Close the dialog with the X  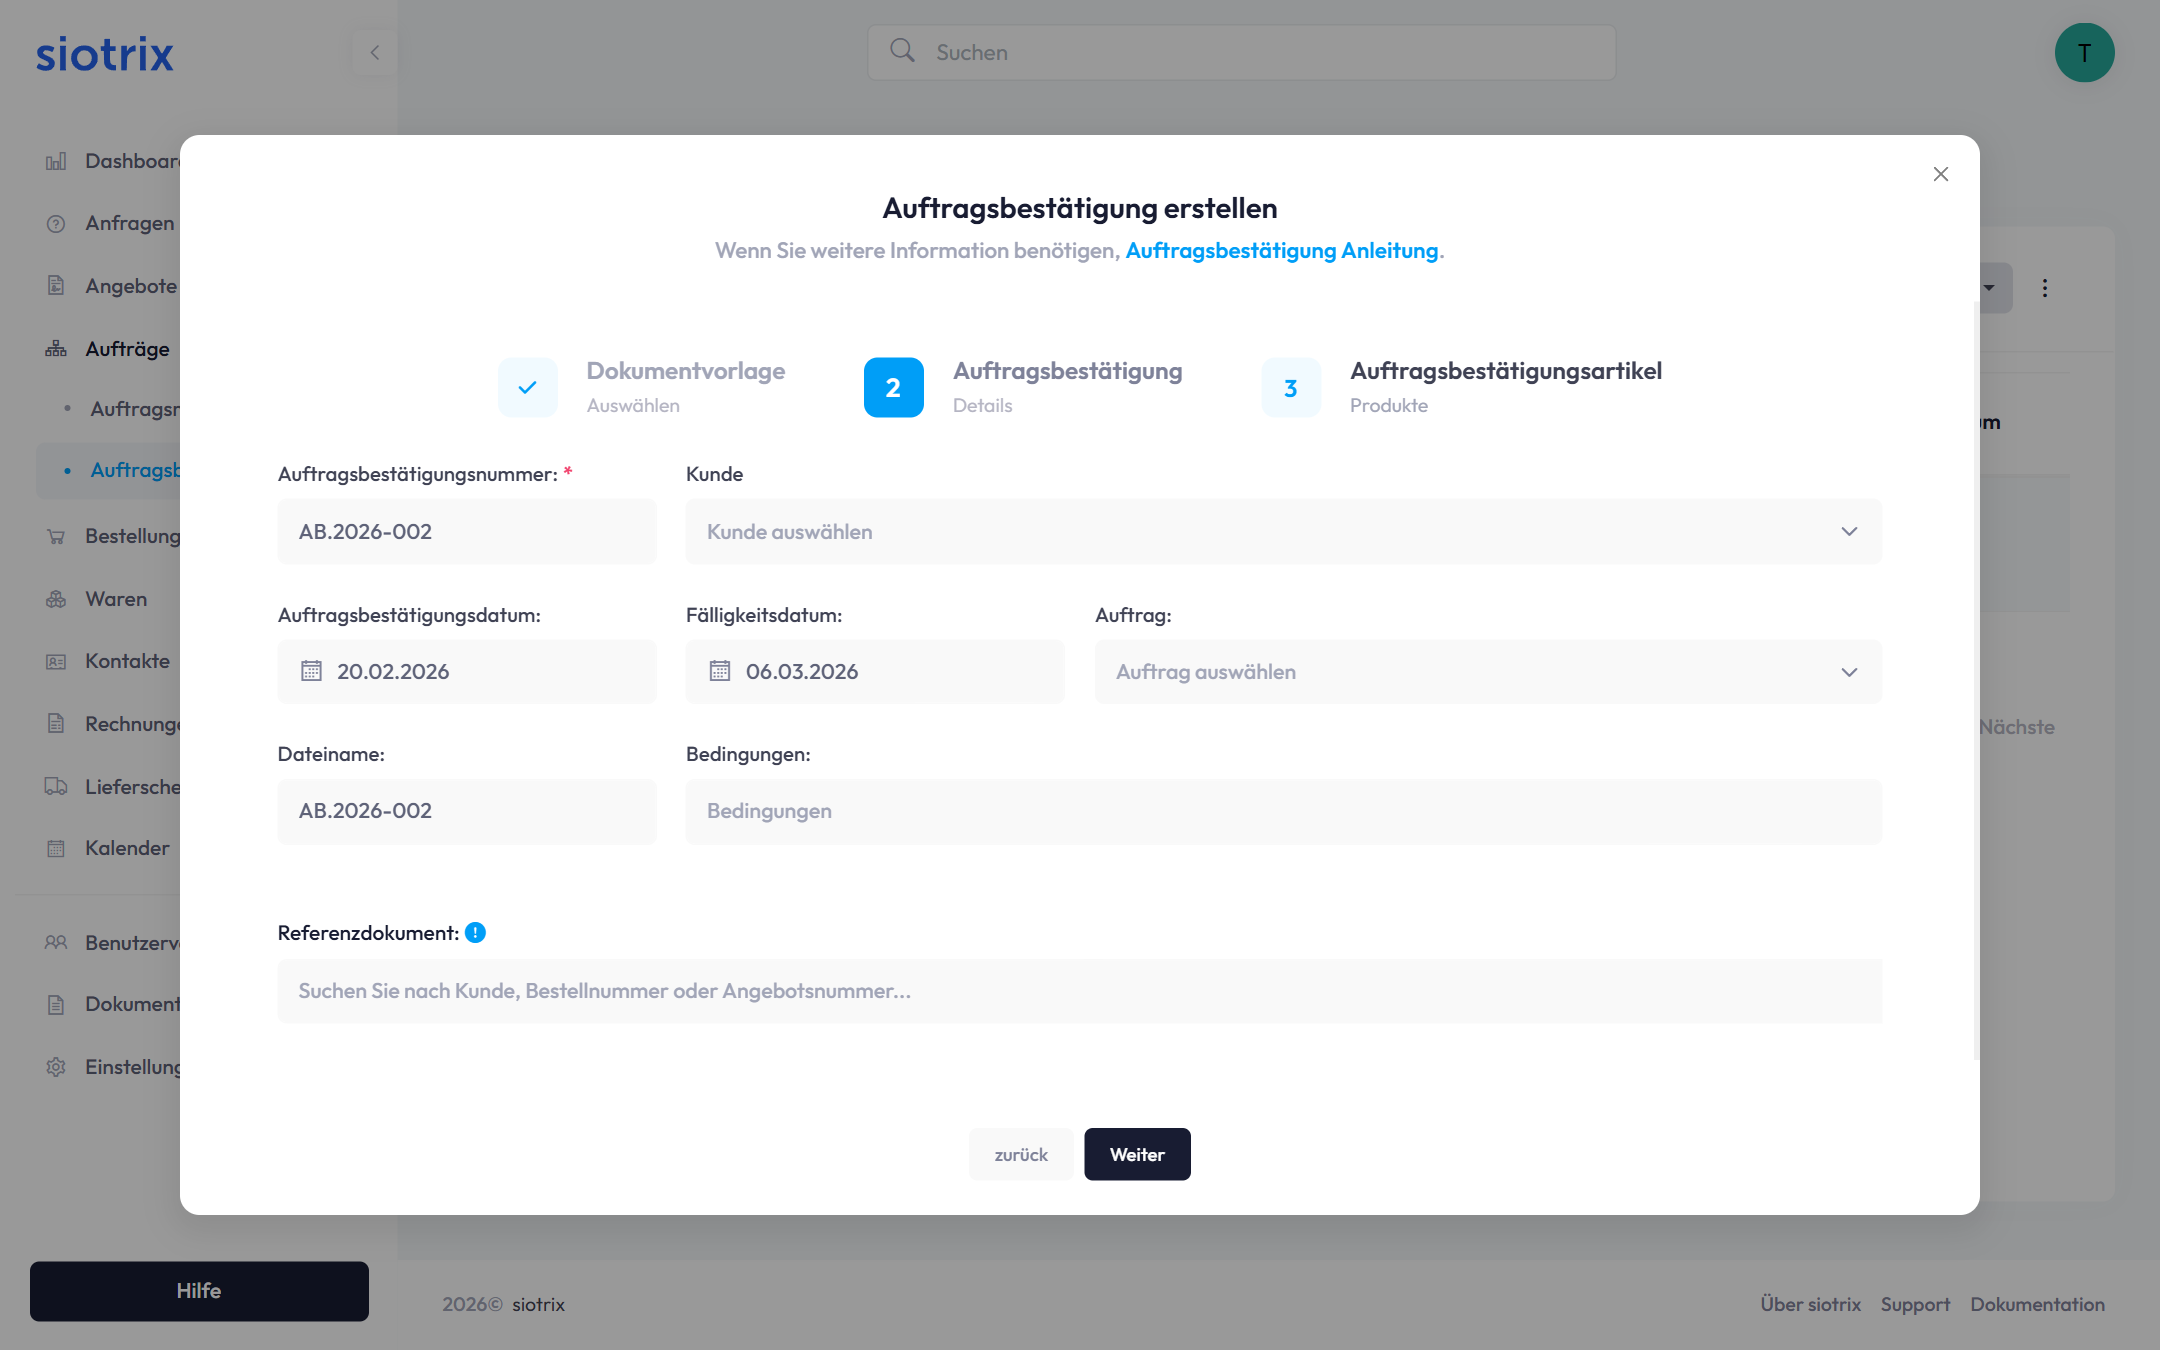(1940, 174)
